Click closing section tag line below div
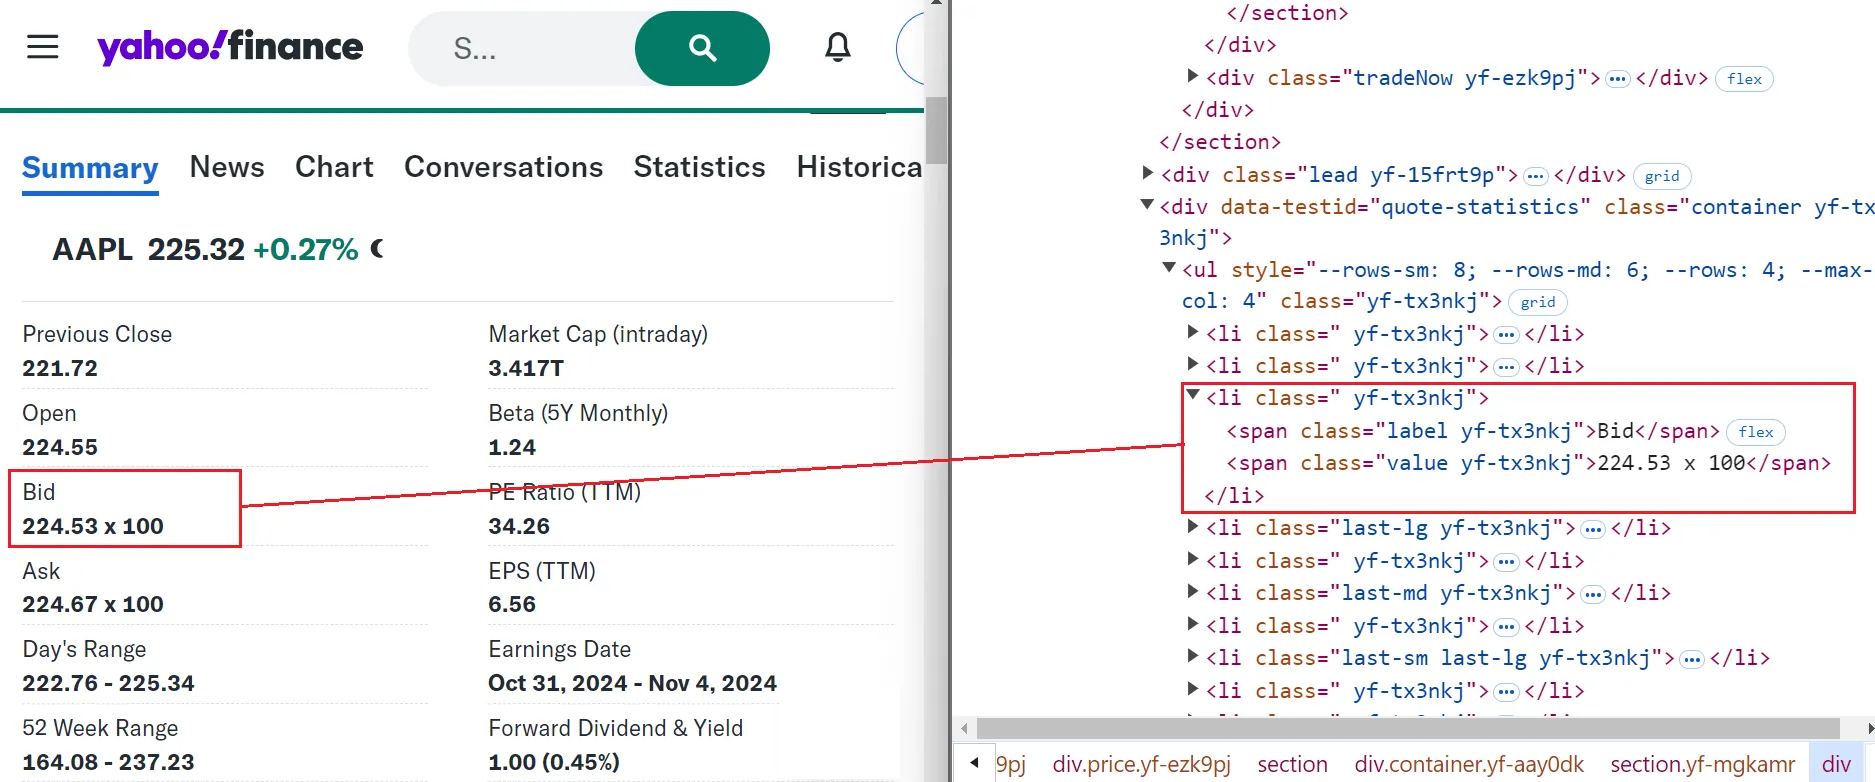 click(1220, 141)
